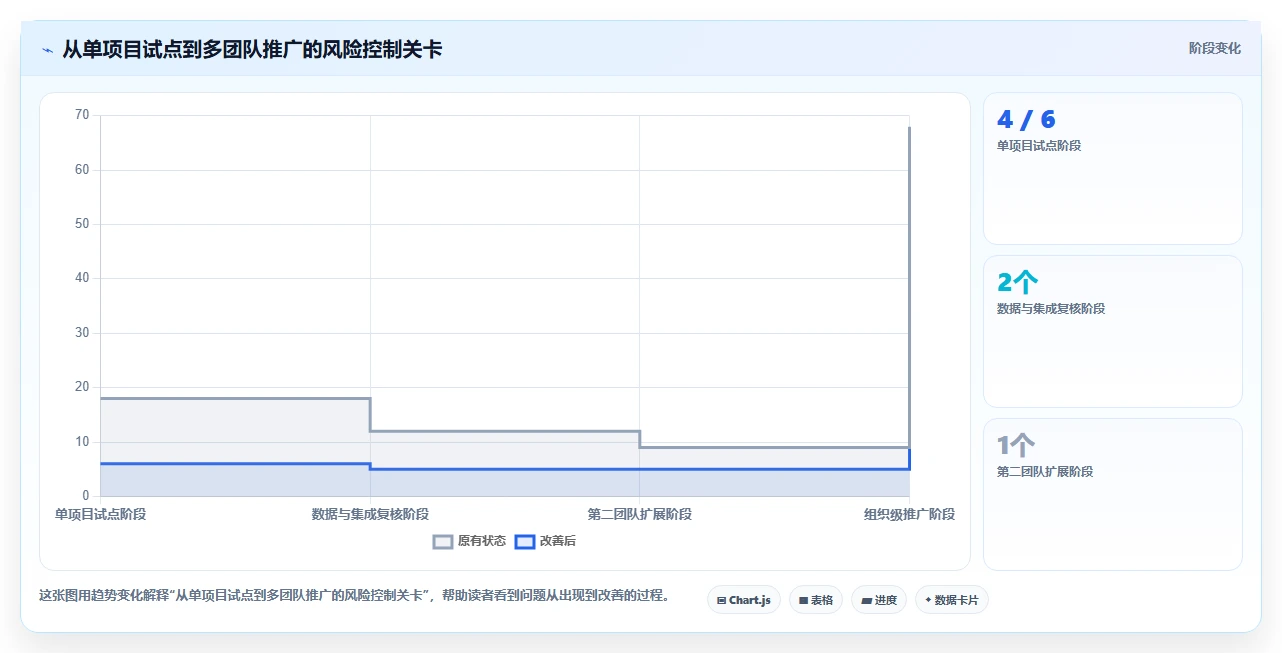This screenshot has width=1282, height=653.
Task: Click the 第二团队扩展阶段 x-axis label
Action: click(x=639, y=514)
